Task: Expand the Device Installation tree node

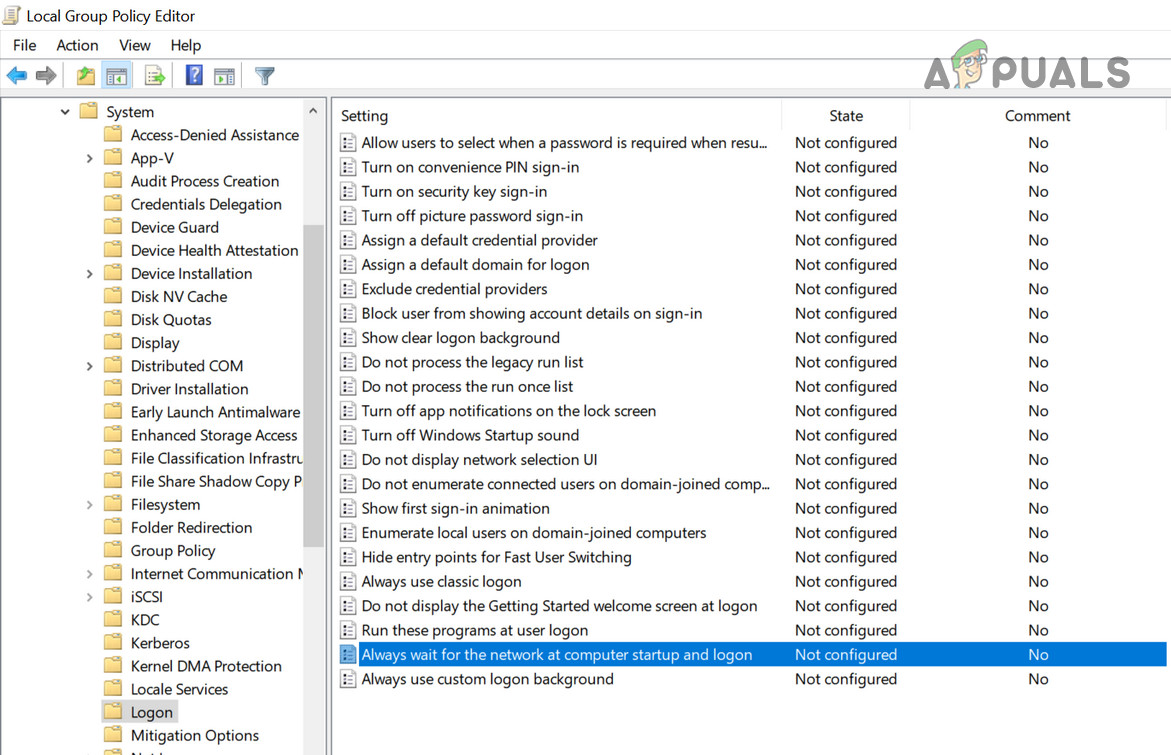Action: click(89, 273)
